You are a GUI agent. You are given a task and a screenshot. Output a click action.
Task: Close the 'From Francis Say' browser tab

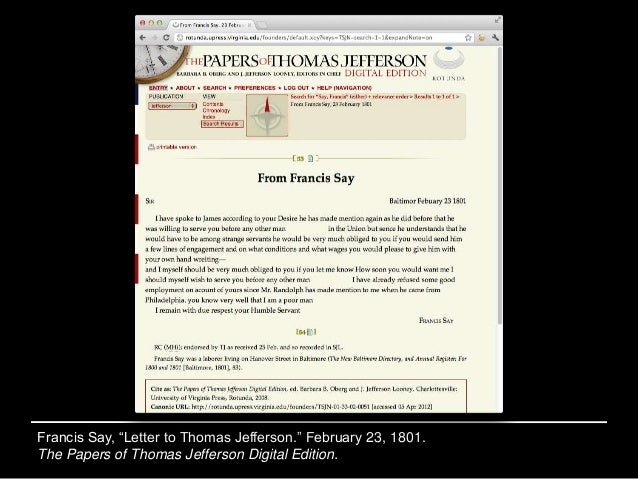[x=249, y=25]
